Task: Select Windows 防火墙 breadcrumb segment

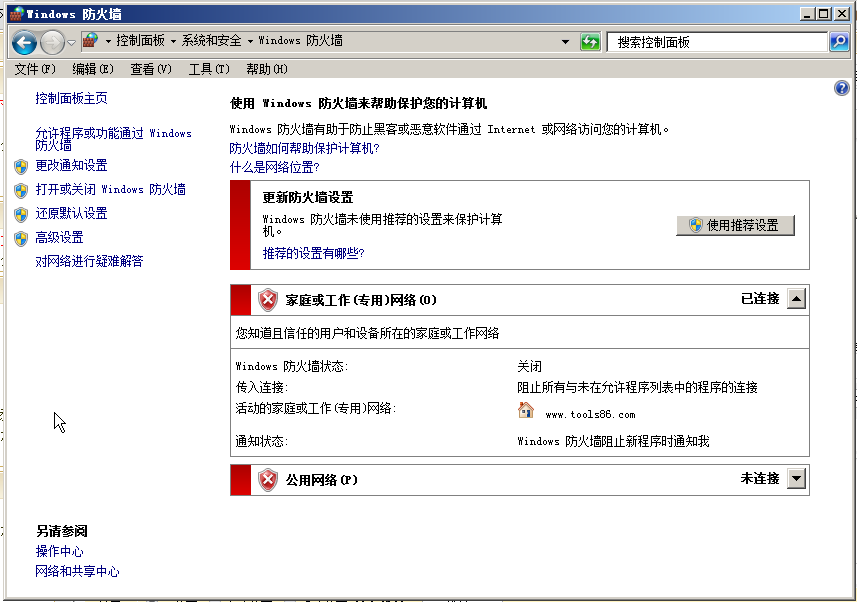Action: 300,40
